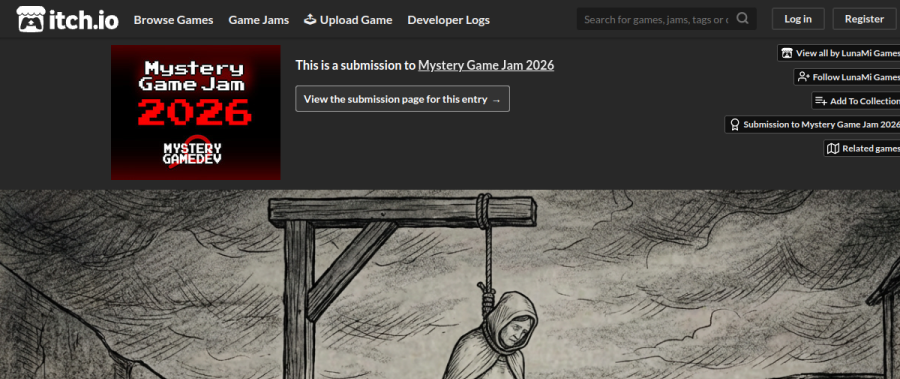
Task: Open the Mystery Game Jam 2026 link
Action: click(x=486, y=65)
